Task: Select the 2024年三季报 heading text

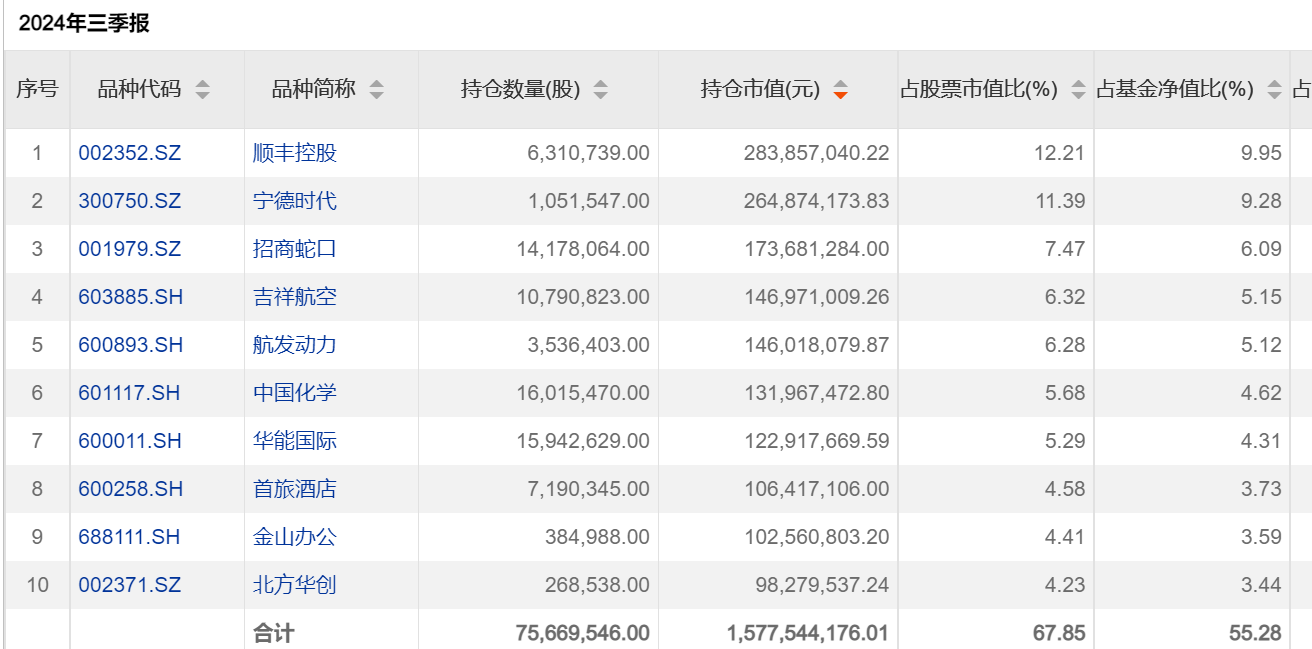Action: pos(84,23)
